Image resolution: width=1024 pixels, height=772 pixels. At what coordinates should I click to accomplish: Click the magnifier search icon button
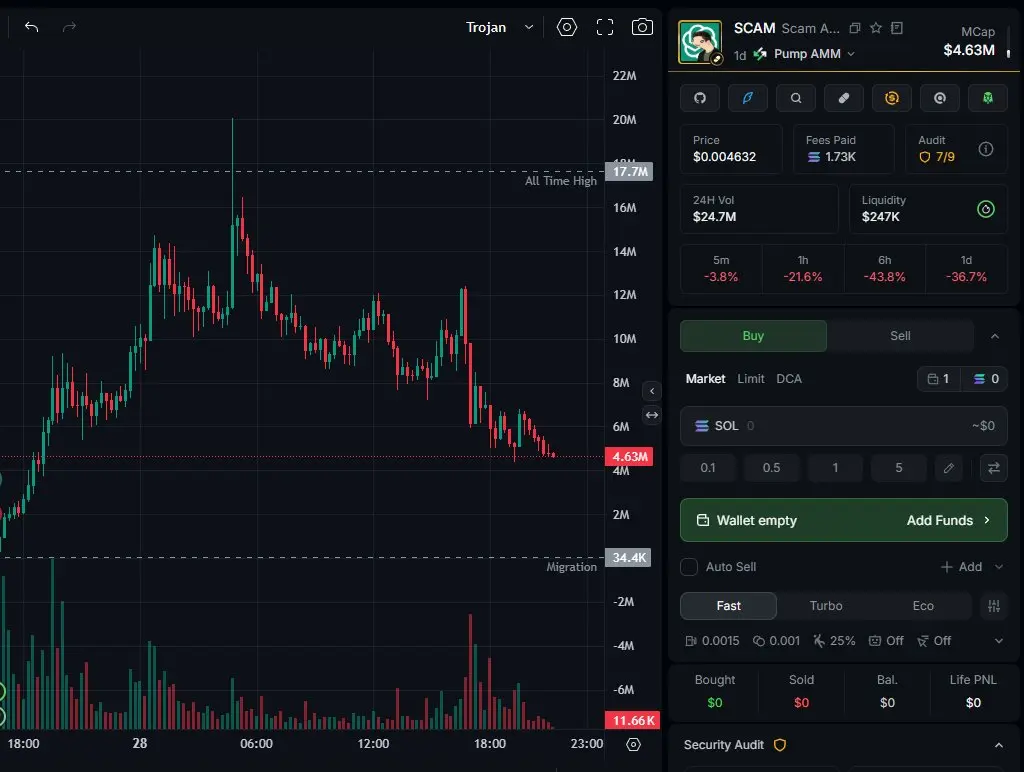pos(795,98)
